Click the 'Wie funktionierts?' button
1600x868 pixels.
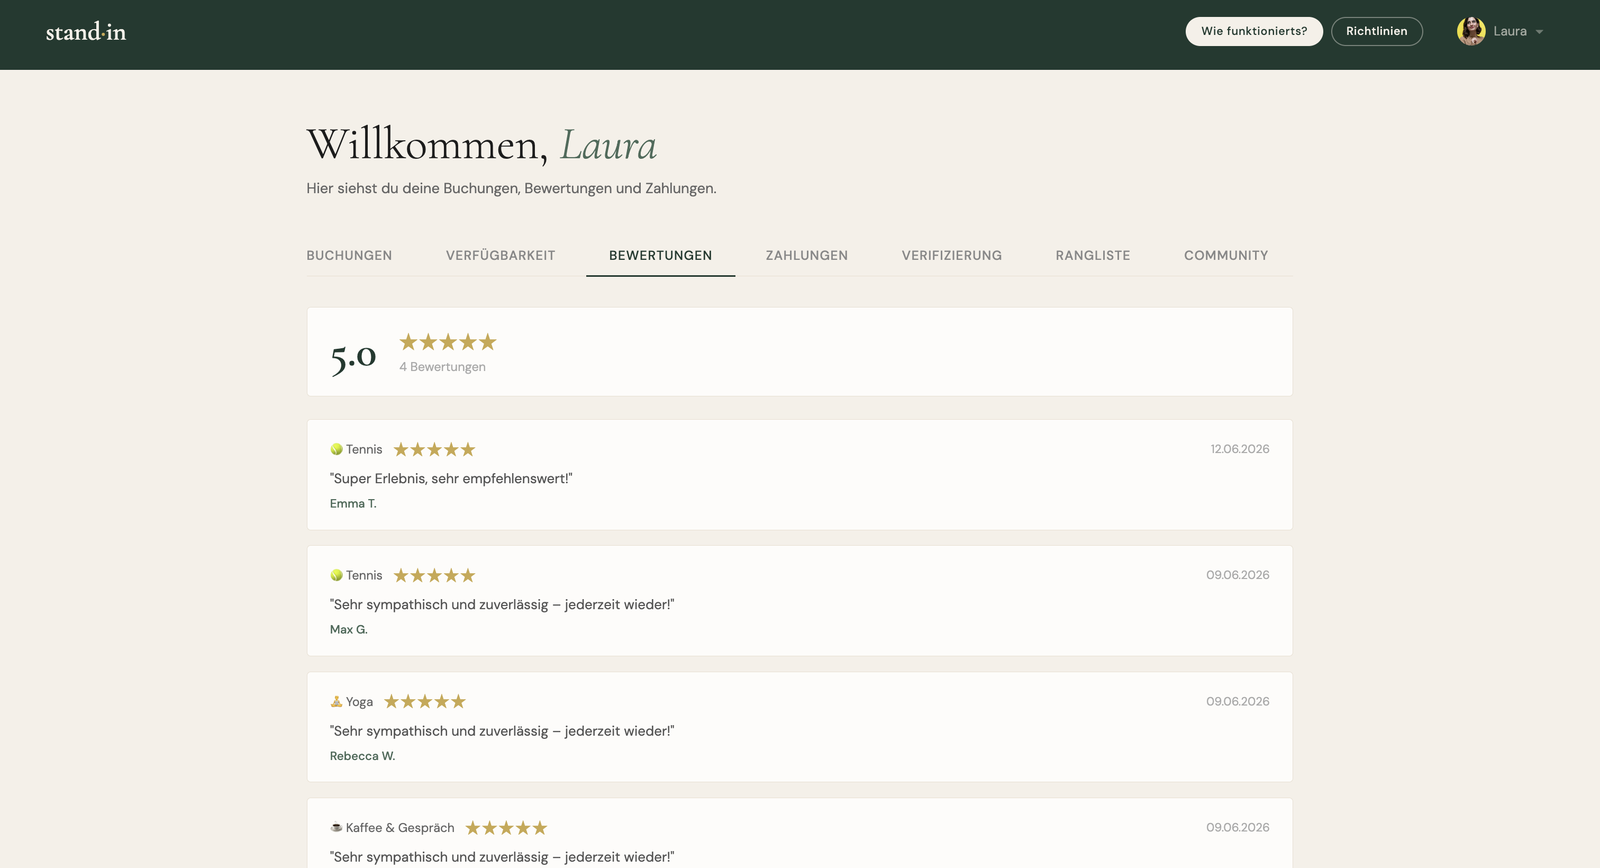click(x=1254, y=31)
